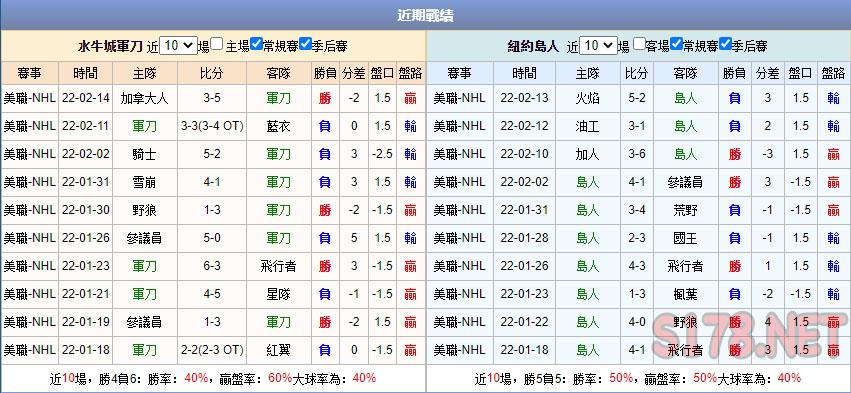The width and height of the screenshot is (851, 393).
Task: Click the away team 藍衣
Action: (x=279, y=126)
